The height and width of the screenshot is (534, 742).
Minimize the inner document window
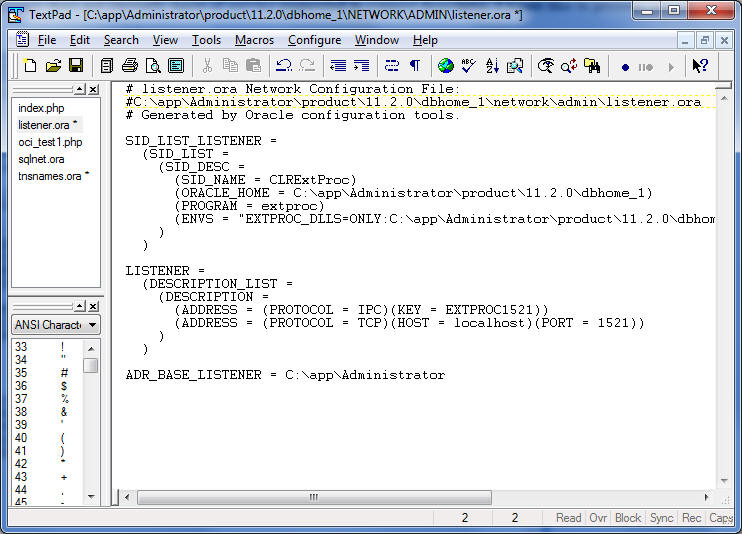coord(685,41)
